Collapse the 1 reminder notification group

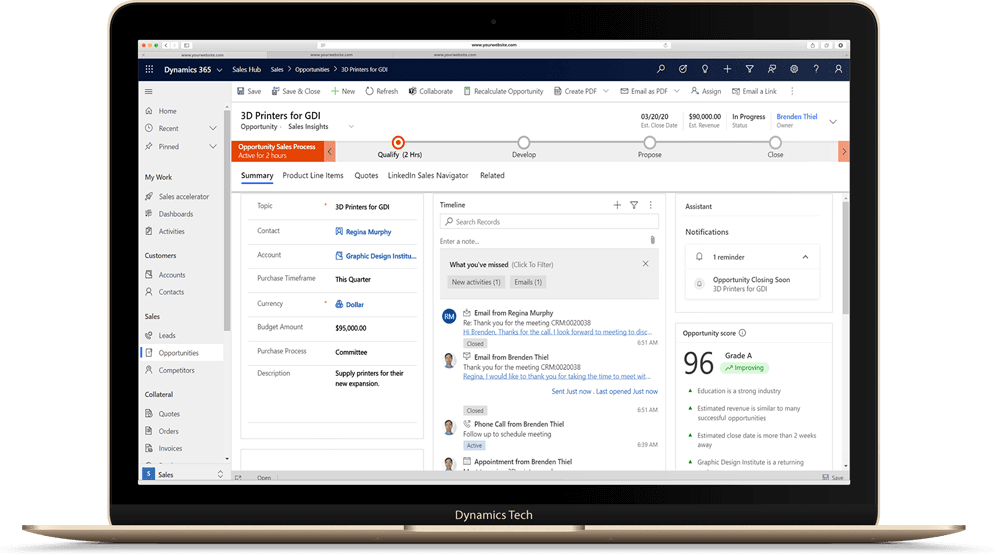[806, 257]
